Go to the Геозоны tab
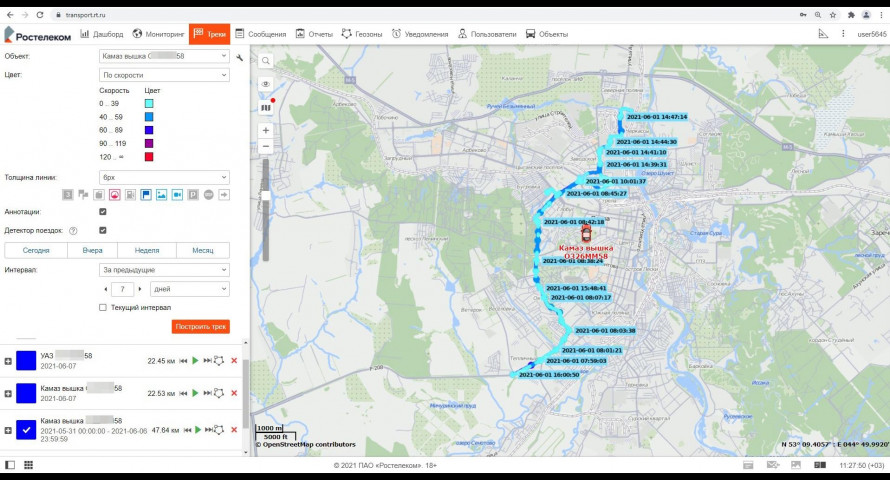Image resolution: width=890 pixels, height=480 pixels. [364, 34]
